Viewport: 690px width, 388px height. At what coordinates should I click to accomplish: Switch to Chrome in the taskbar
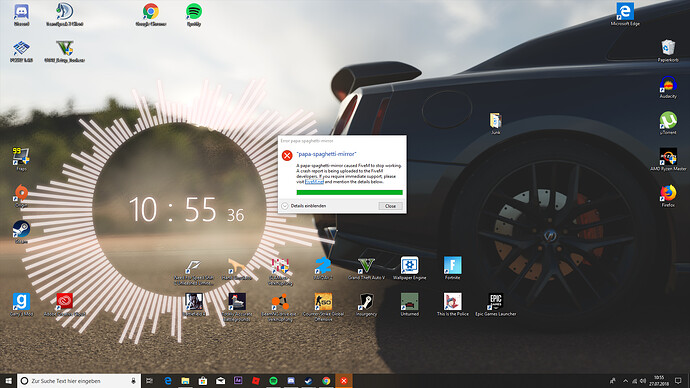(x=326, y=381)
